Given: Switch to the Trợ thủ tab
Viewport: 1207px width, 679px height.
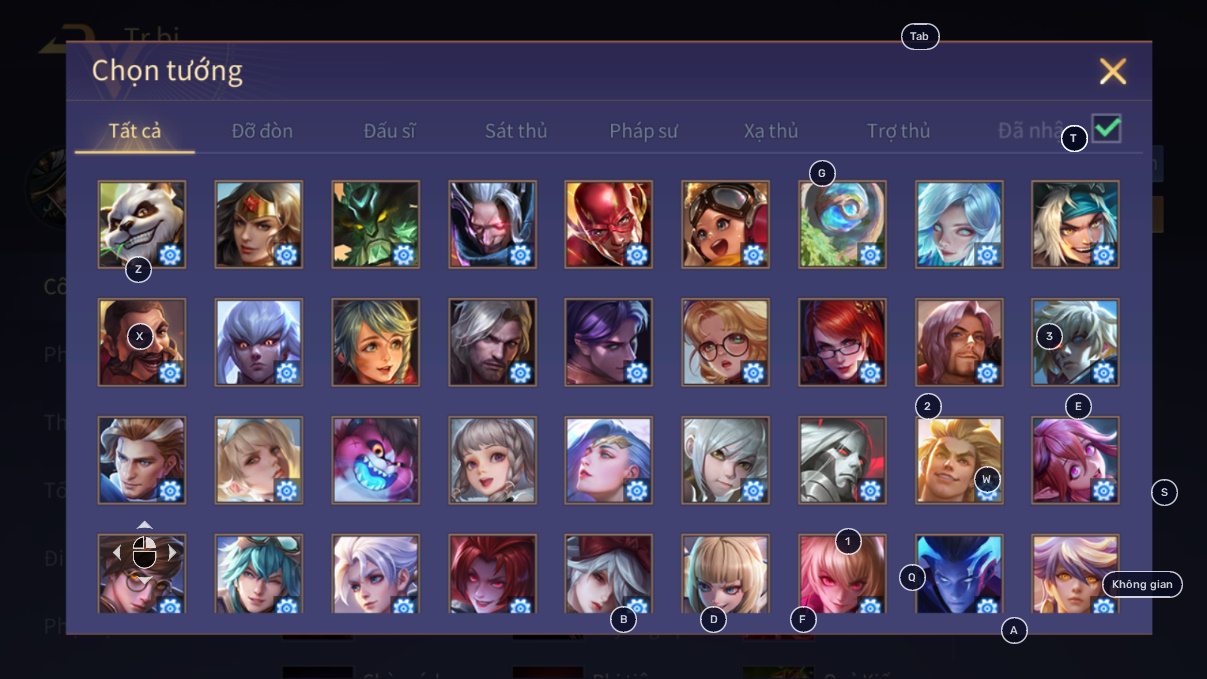Looking at the screenshot, I should point(898,131).
